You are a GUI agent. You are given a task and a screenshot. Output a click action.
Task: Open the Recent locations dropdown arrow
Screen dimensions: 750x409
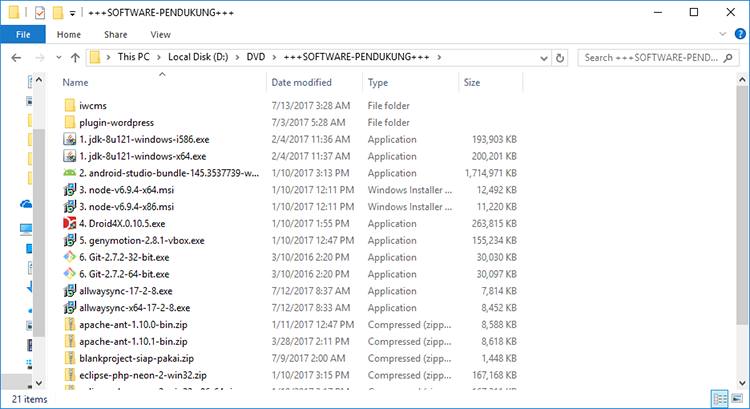(x=58, y=57)
